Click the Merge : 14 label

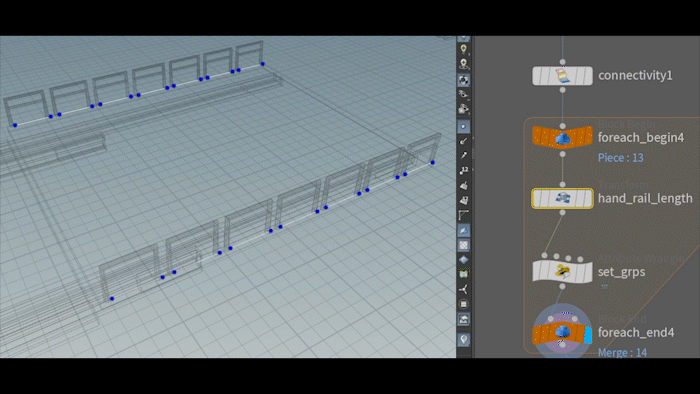pyautogui.click(x=622, y=353)
